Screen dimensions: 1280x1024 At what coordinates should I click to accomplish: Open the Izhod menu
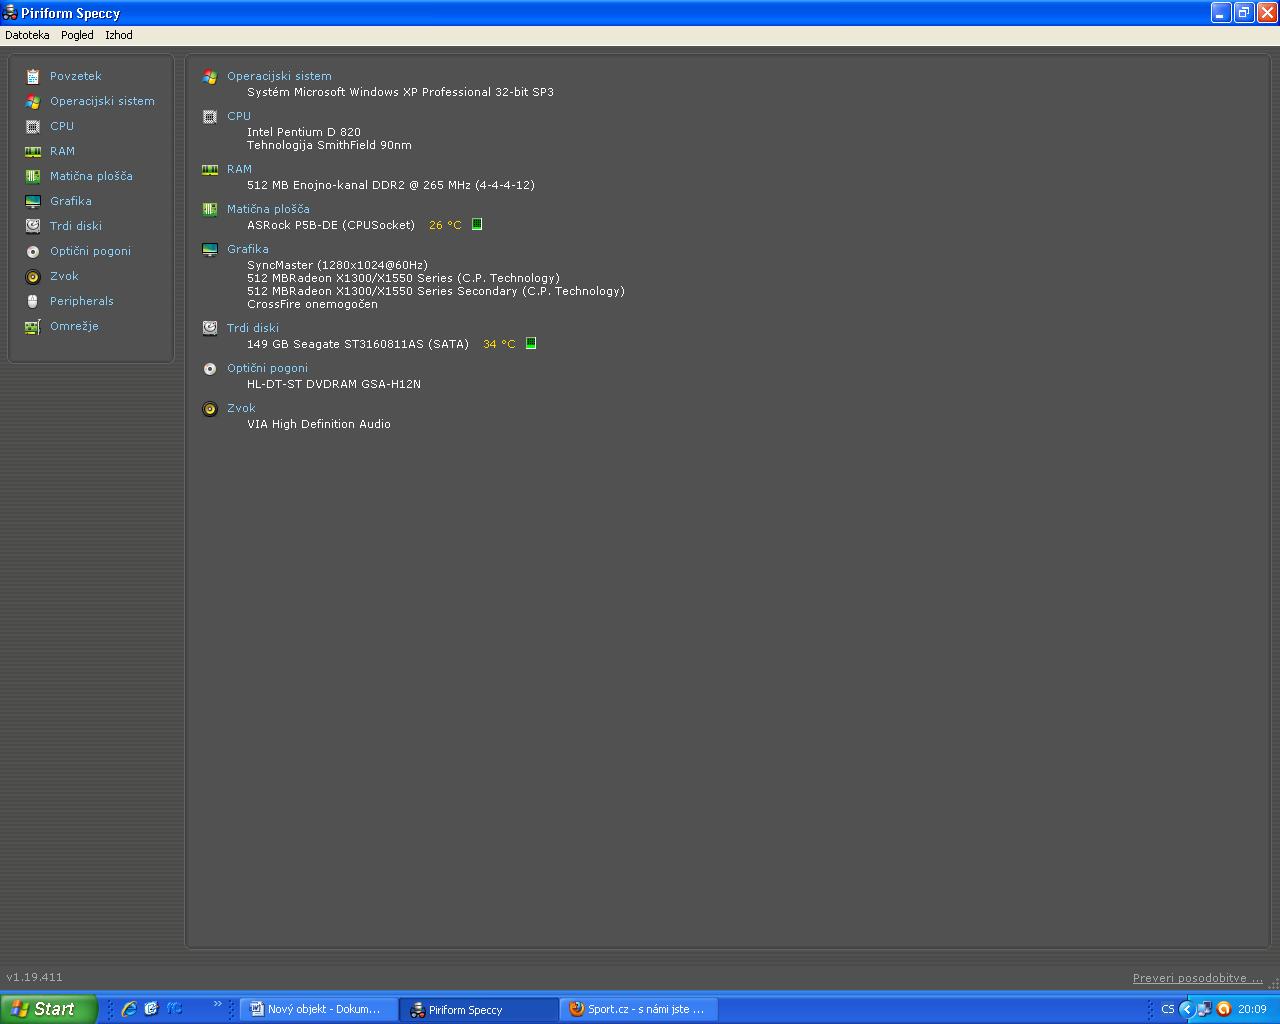point(119,35)
